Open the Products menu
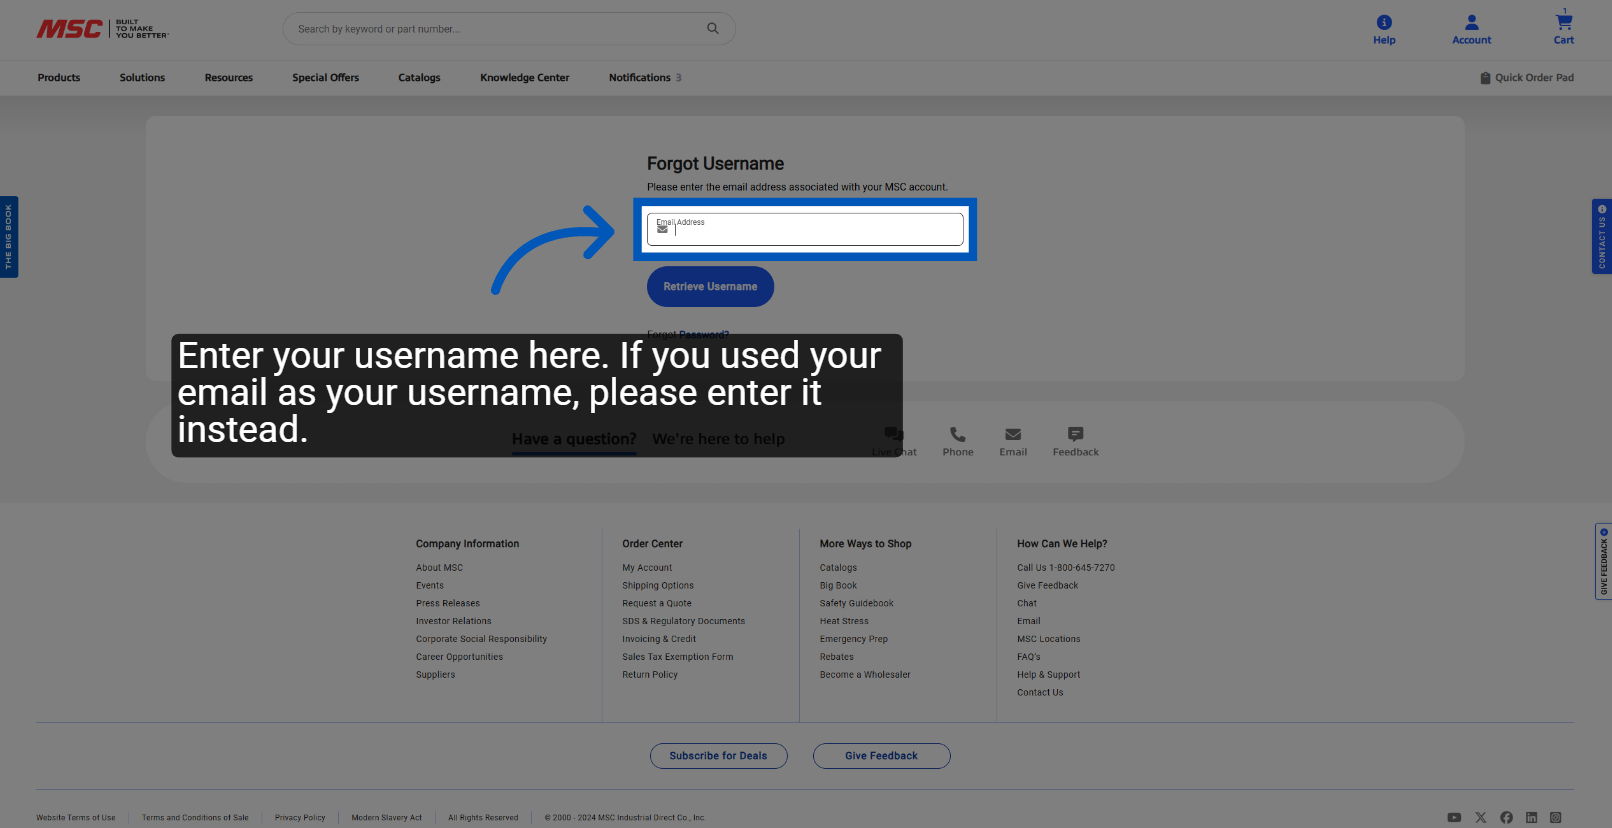The width and height of the screenshot is (1612, 828). click(59, 78)
